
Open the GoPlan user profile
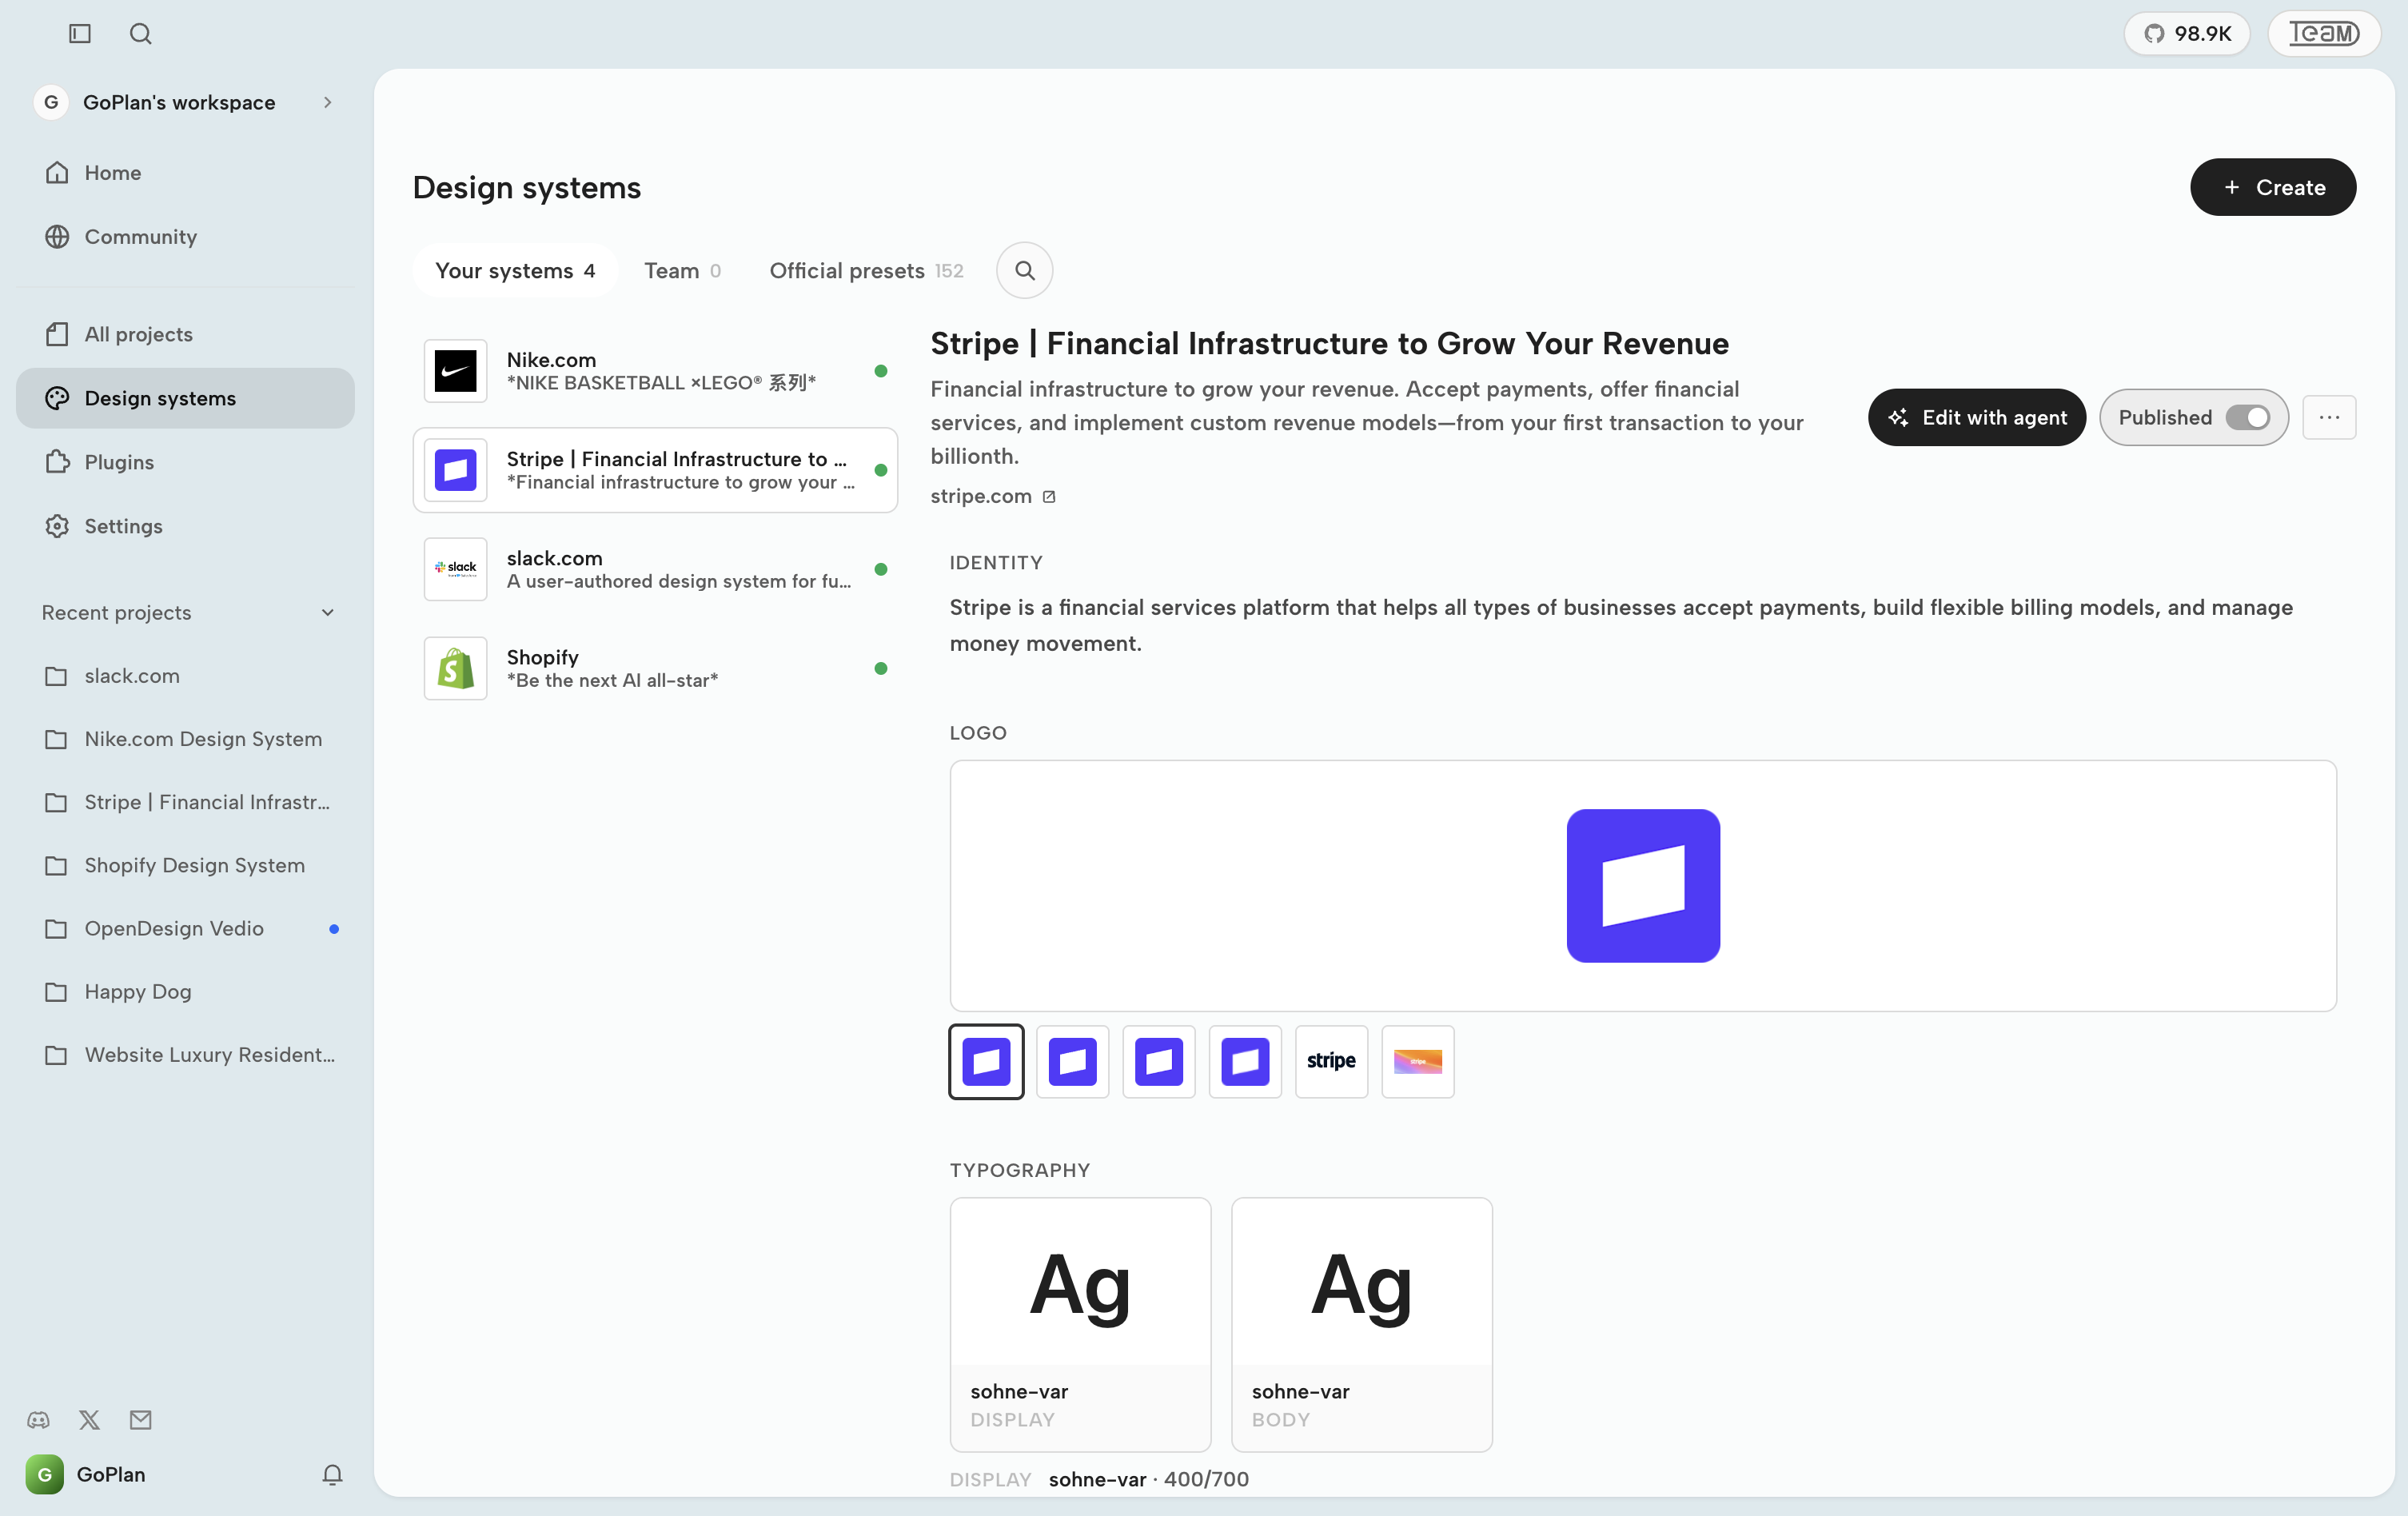[86, 1475]
